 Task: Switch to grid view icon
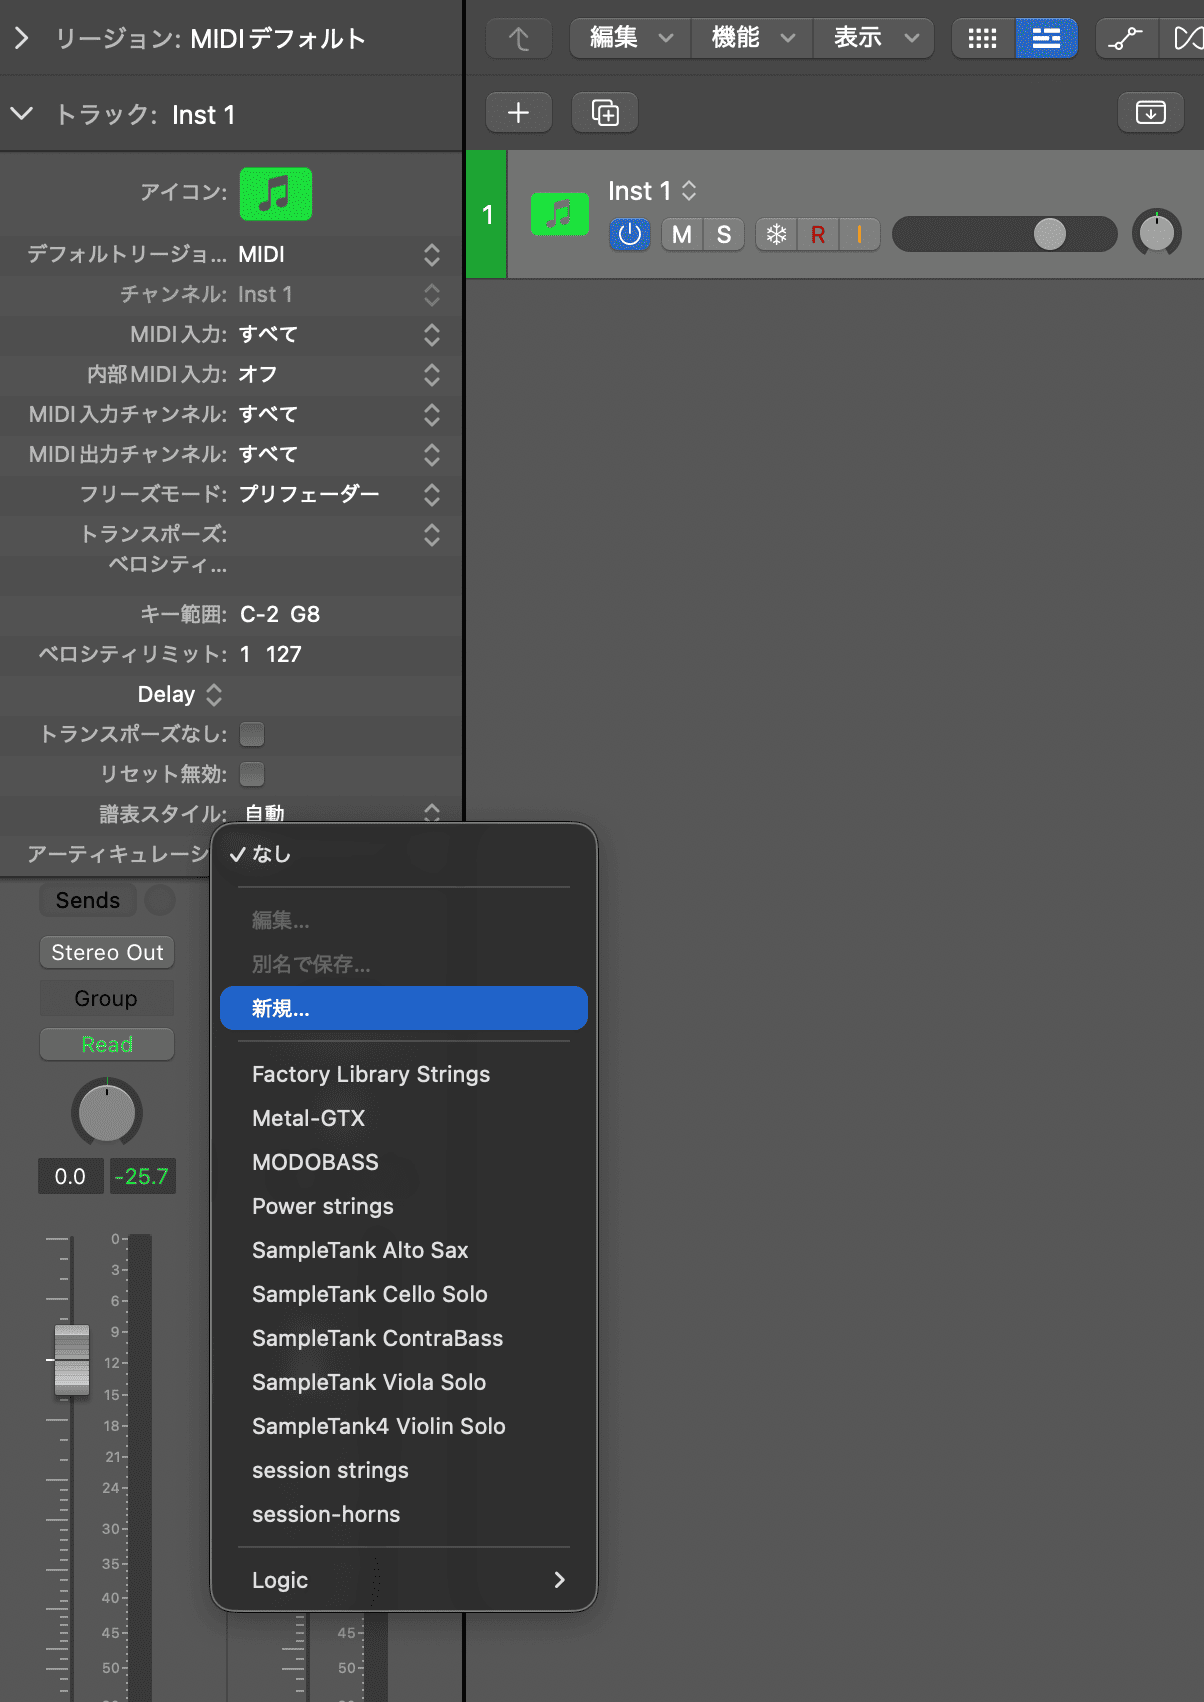[983, 38]
